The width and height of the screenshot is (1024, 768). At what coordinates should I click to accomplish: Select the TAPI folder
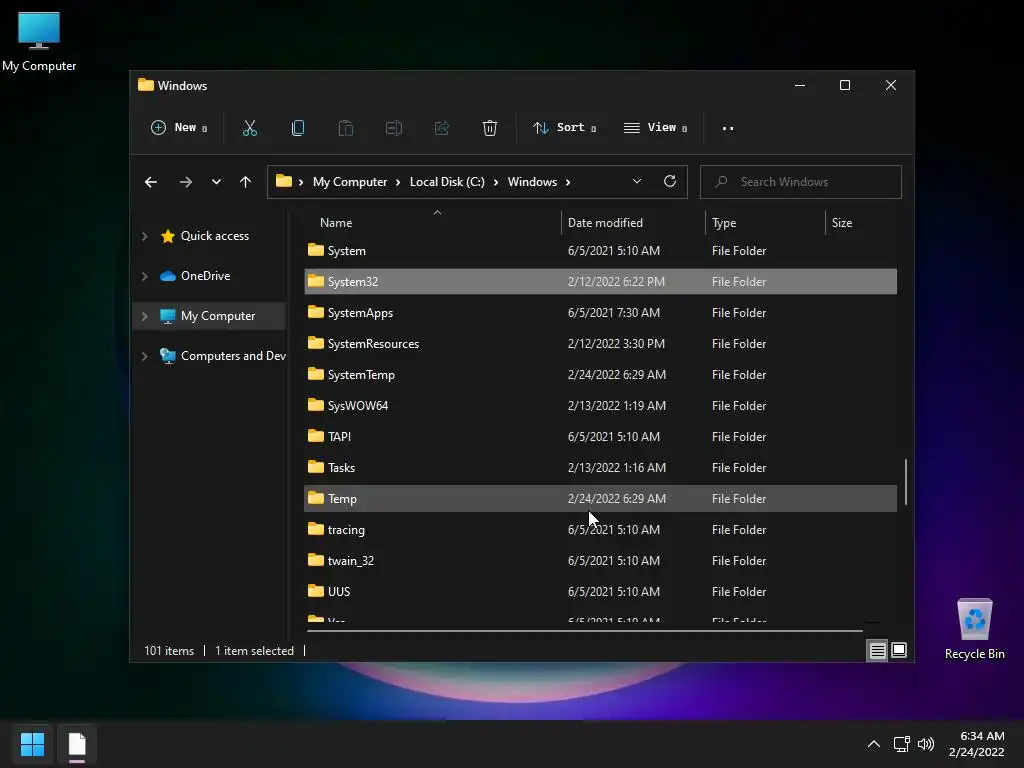600,437
